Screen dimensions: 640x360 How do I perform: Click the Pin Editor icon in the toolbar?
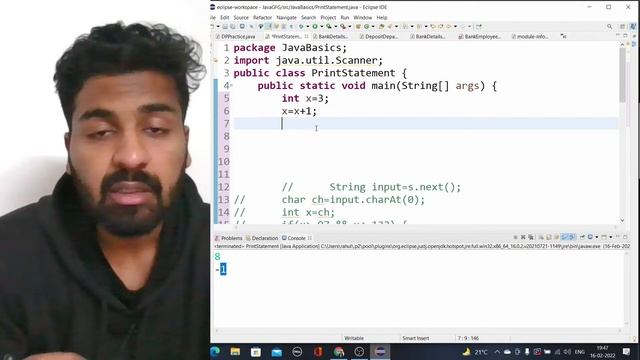click(x=478, y=27)
